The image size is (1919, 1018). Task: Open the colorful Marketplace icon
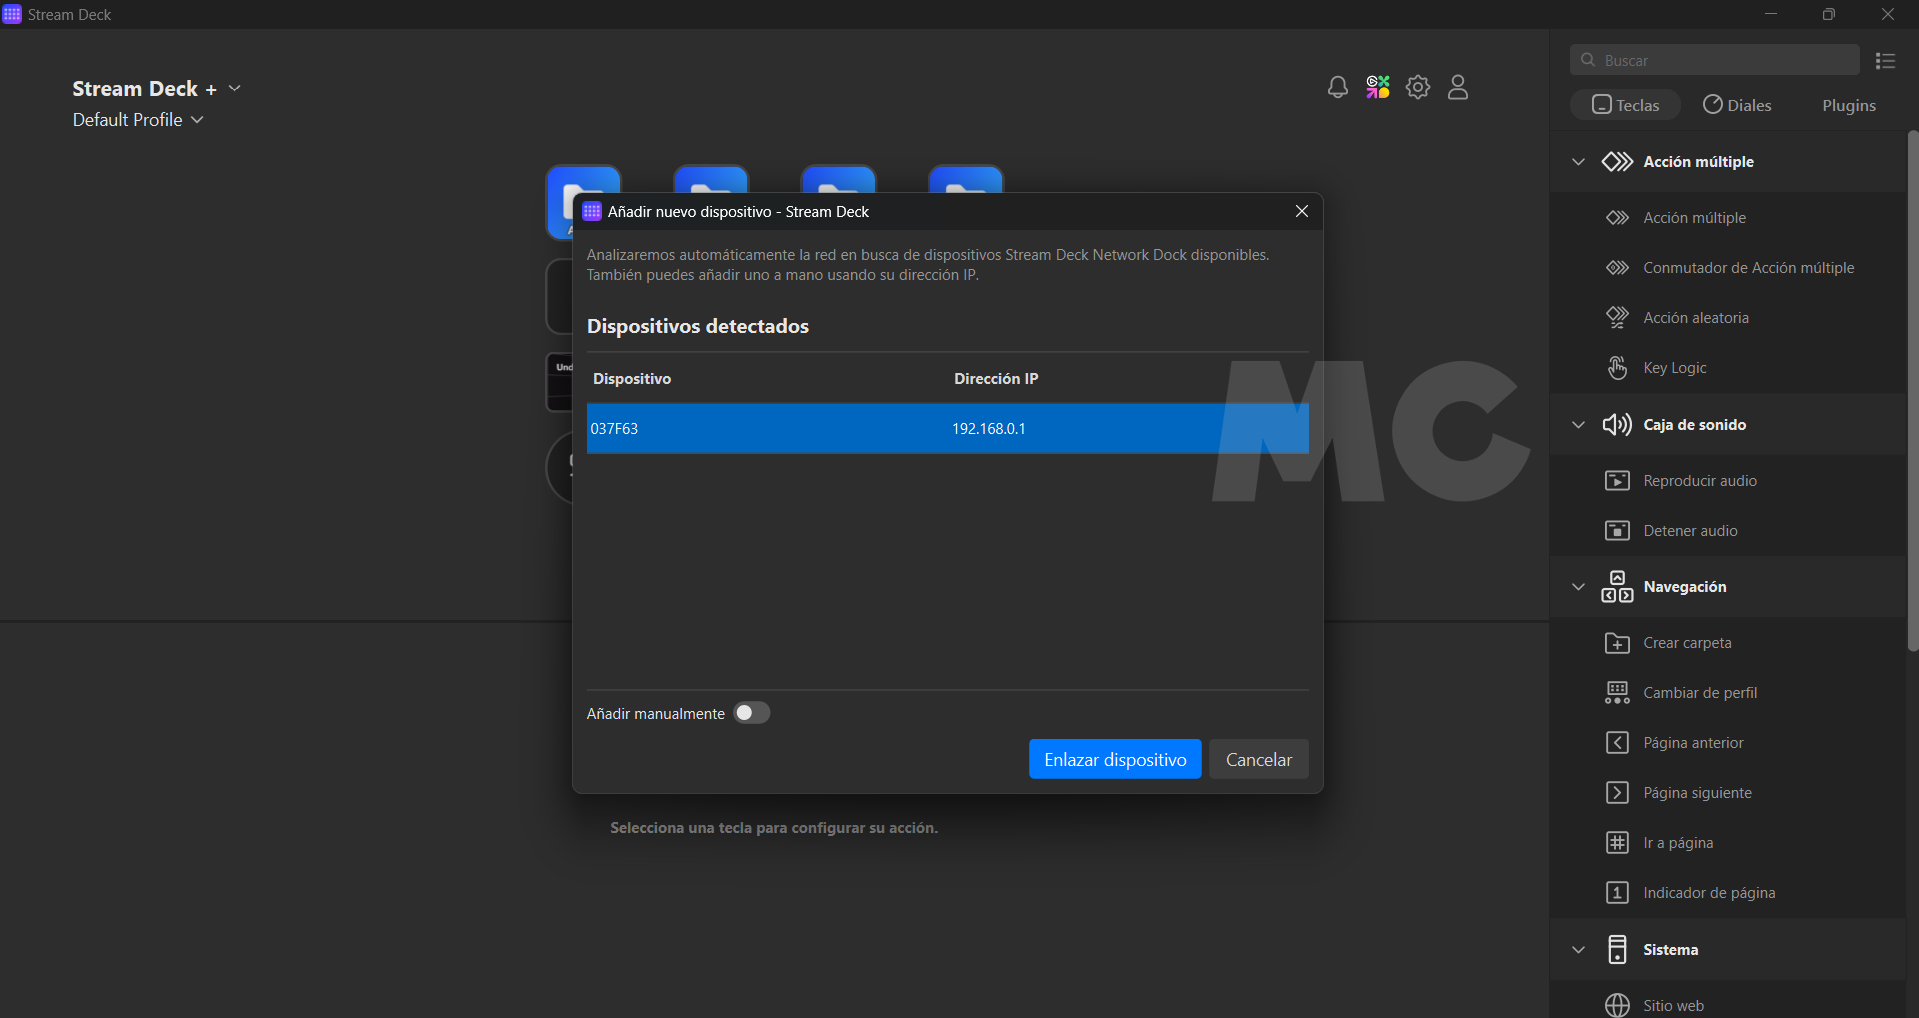(x=1378, y=88)
